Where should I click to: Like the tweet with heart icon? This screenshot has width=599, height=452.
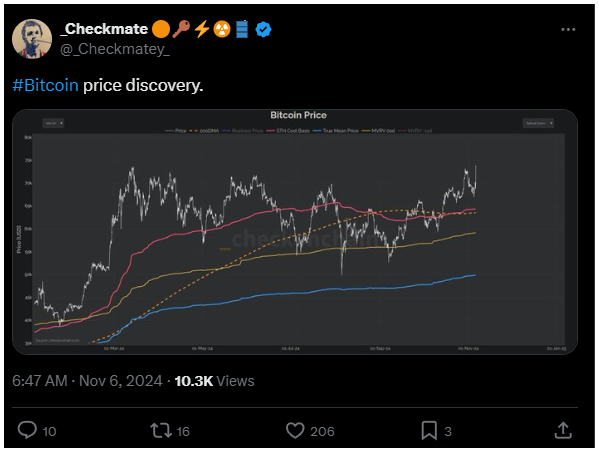295,431
